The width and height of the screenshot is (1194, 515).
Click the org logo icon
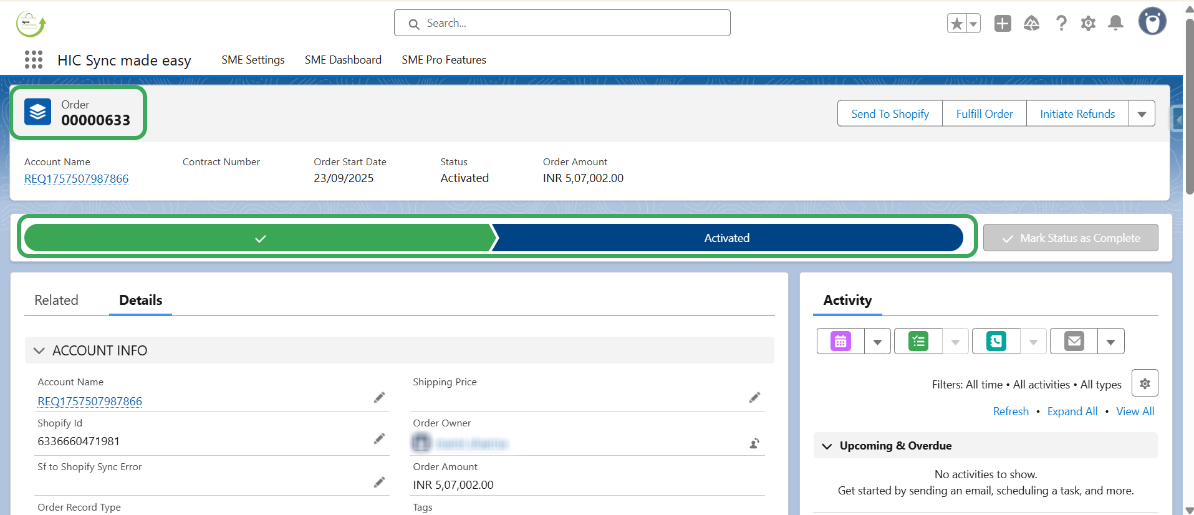(31, 23)
